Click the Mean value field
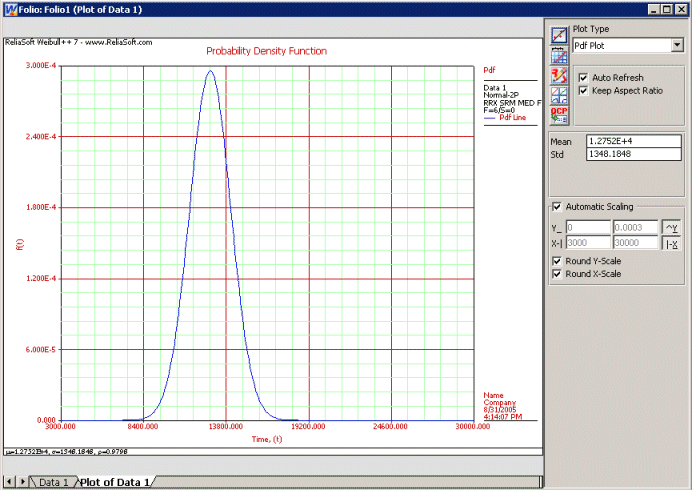The image size is (692, 490). point(633,141)
